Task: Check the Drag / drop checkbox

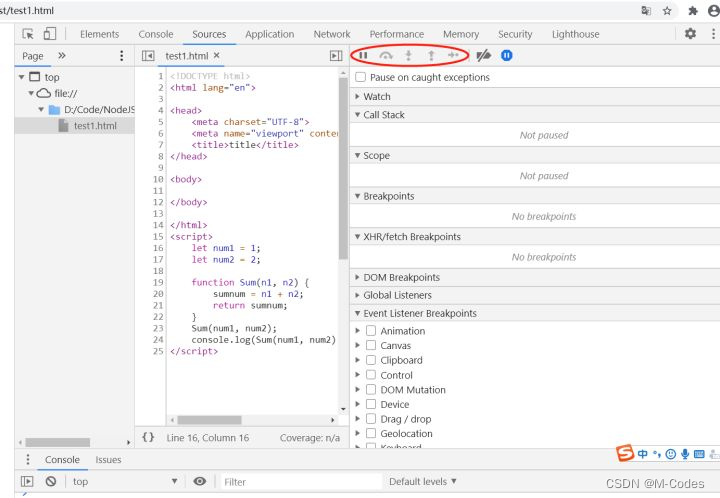Action: coord(371,419)
